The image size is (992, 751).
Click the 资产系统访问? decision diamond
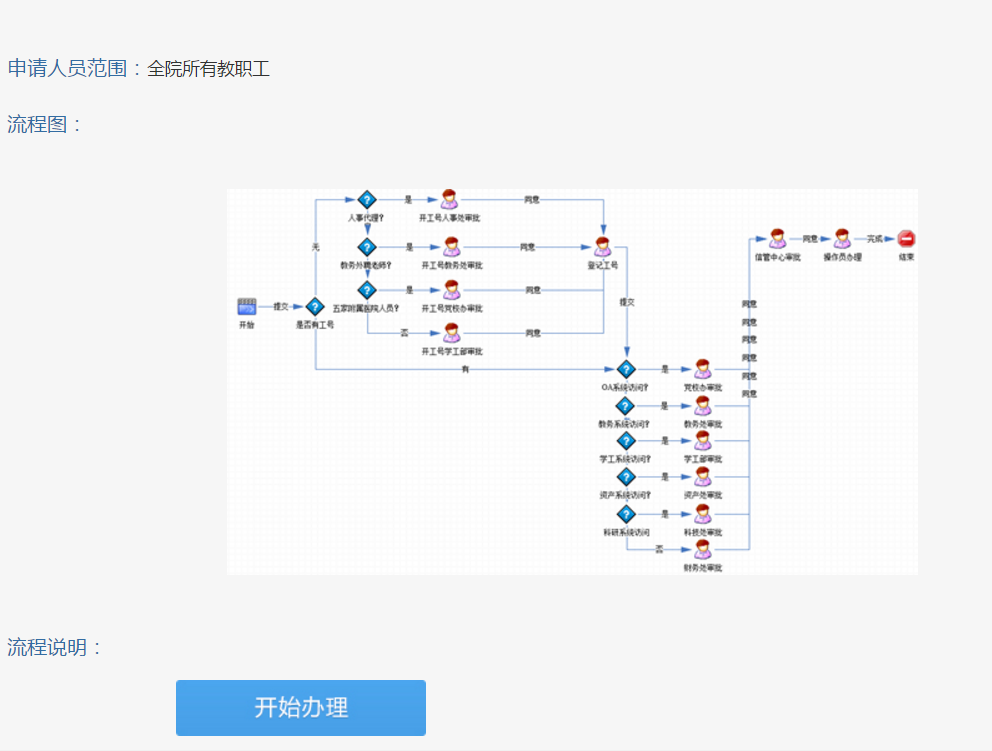pyautogui.click(x=626, y=477)
